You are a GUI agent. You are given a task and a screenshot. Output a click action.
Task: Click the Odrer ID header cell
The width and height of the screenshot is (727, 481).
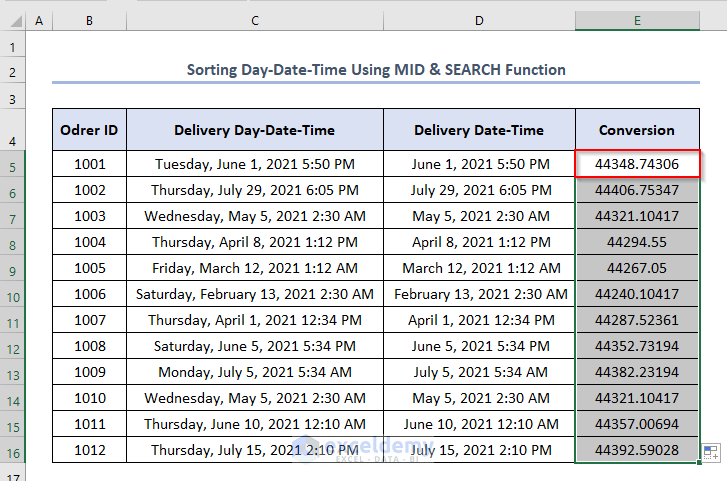tap(89, 130)
